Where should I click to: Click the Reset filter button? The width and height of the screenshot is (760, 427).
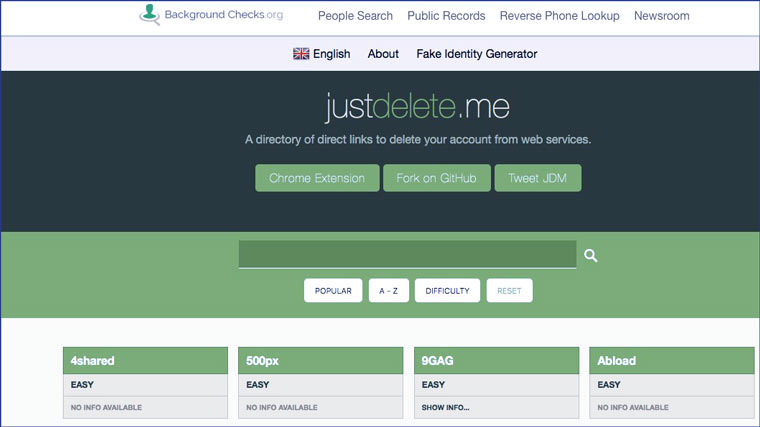pyautogui.click(x=509, y=290)
